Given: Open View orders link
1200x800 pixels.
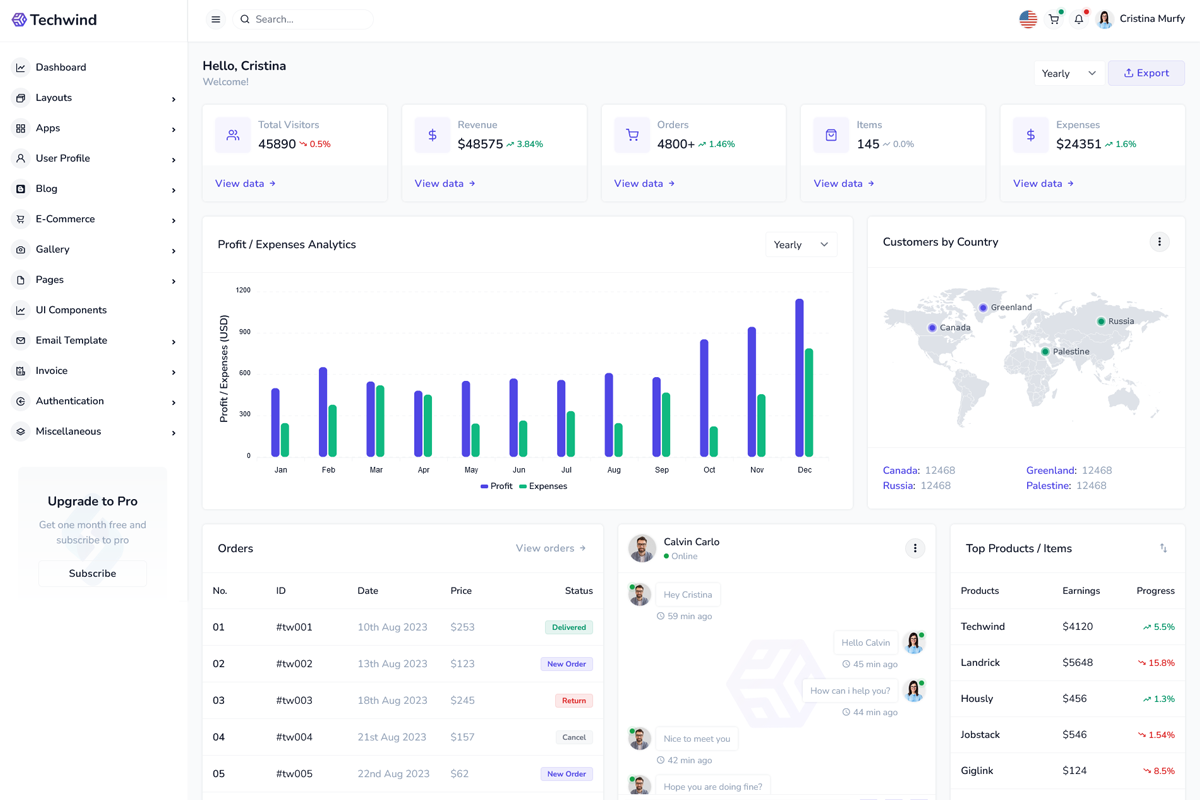Looking at the screenshot, I should tap(550, 548).
